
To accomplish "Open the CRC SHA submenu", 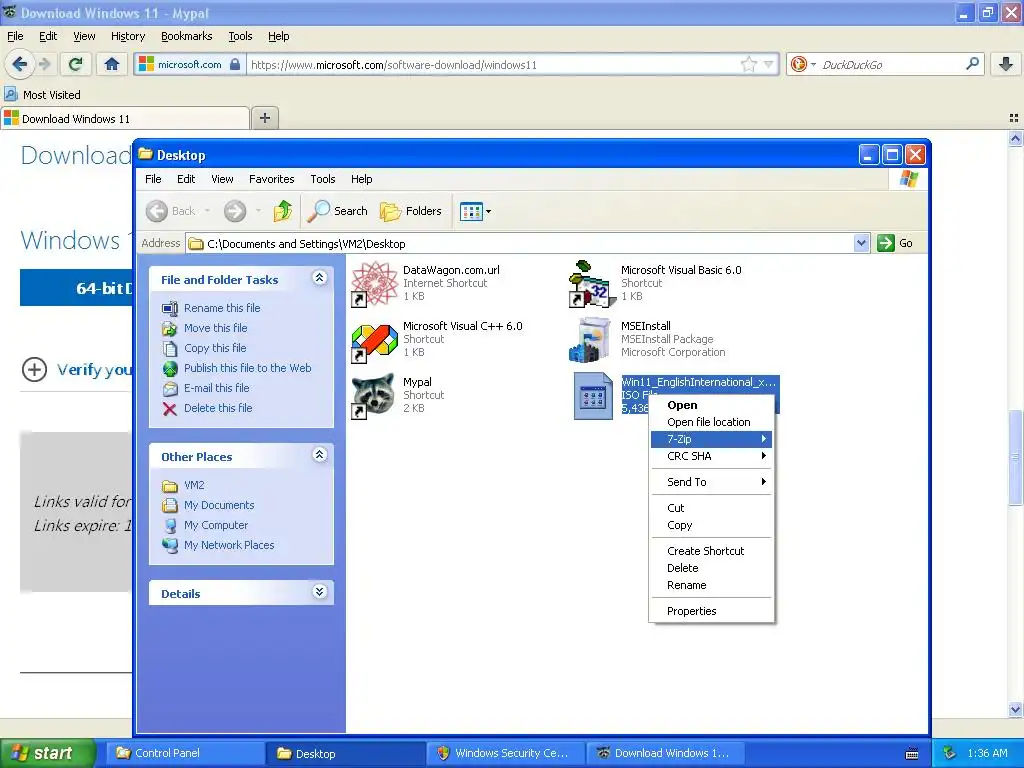I will click(x=711, y=456).
